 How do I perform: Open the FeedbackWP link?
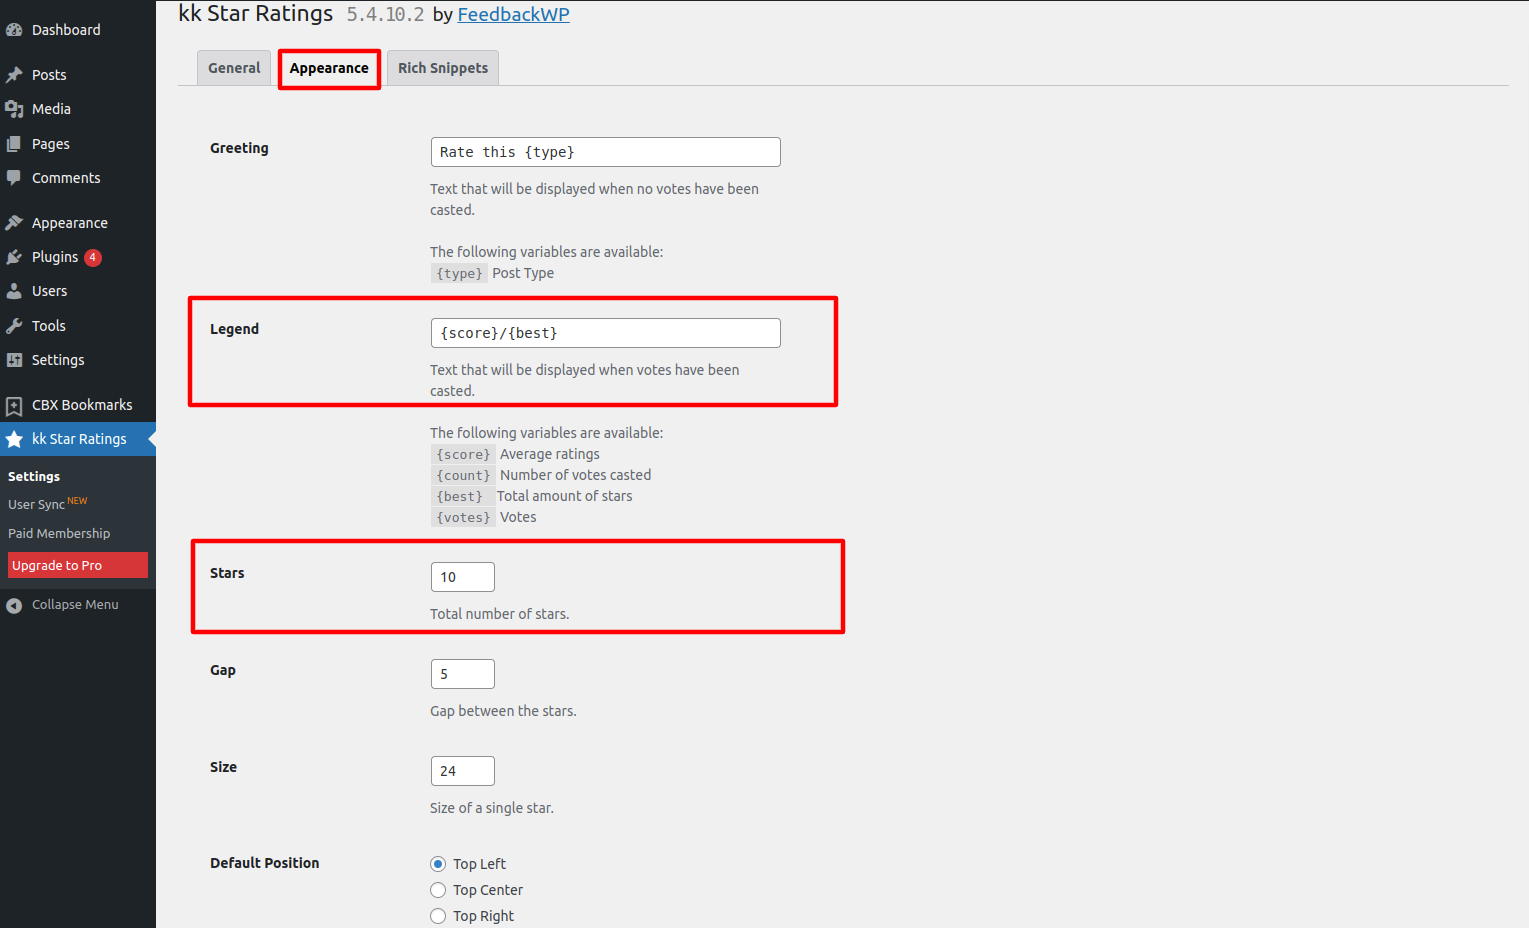513,15
